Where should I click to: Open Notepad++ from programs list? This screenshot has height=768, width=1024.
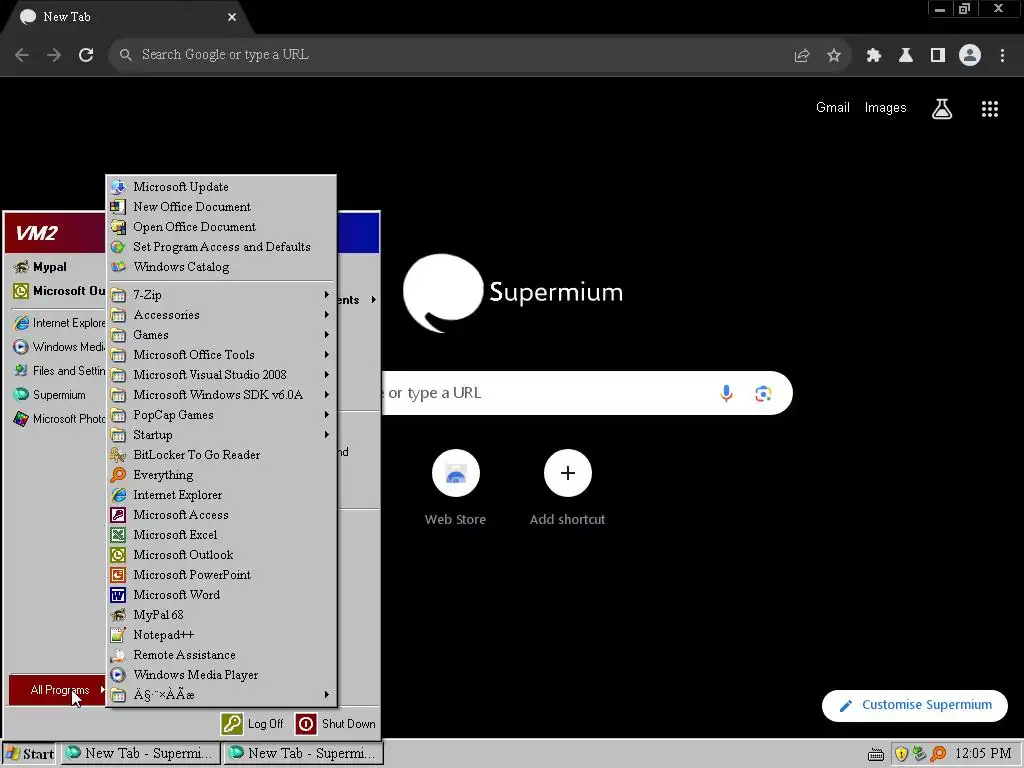[222, 635]
